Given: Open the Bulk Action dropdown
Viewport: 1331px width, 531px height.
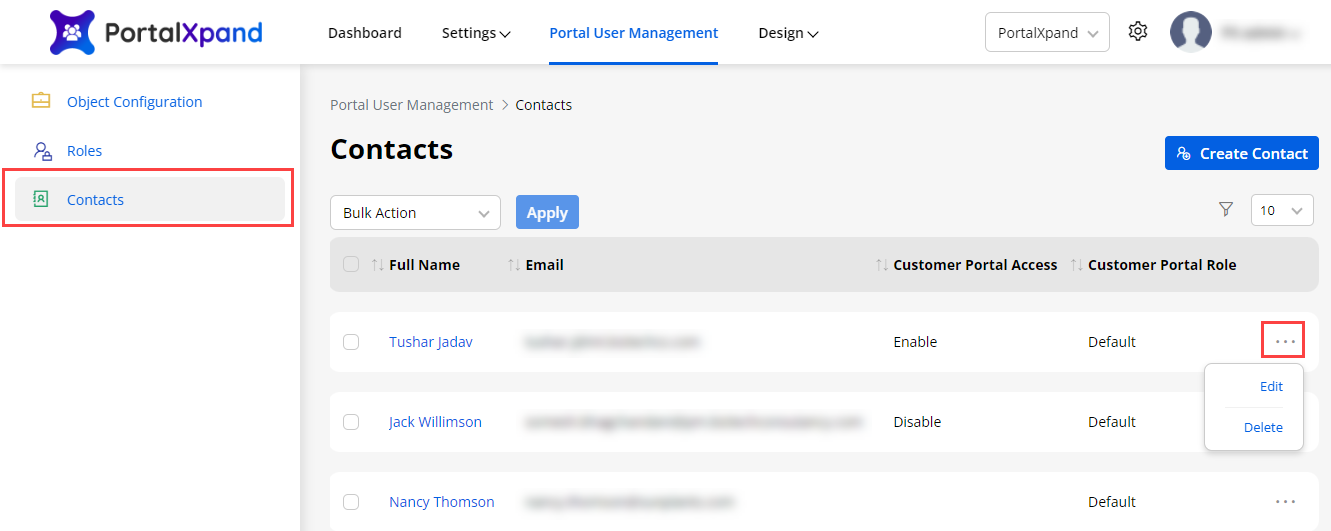Looking at the screenshot, I should (x=415, y=213).
